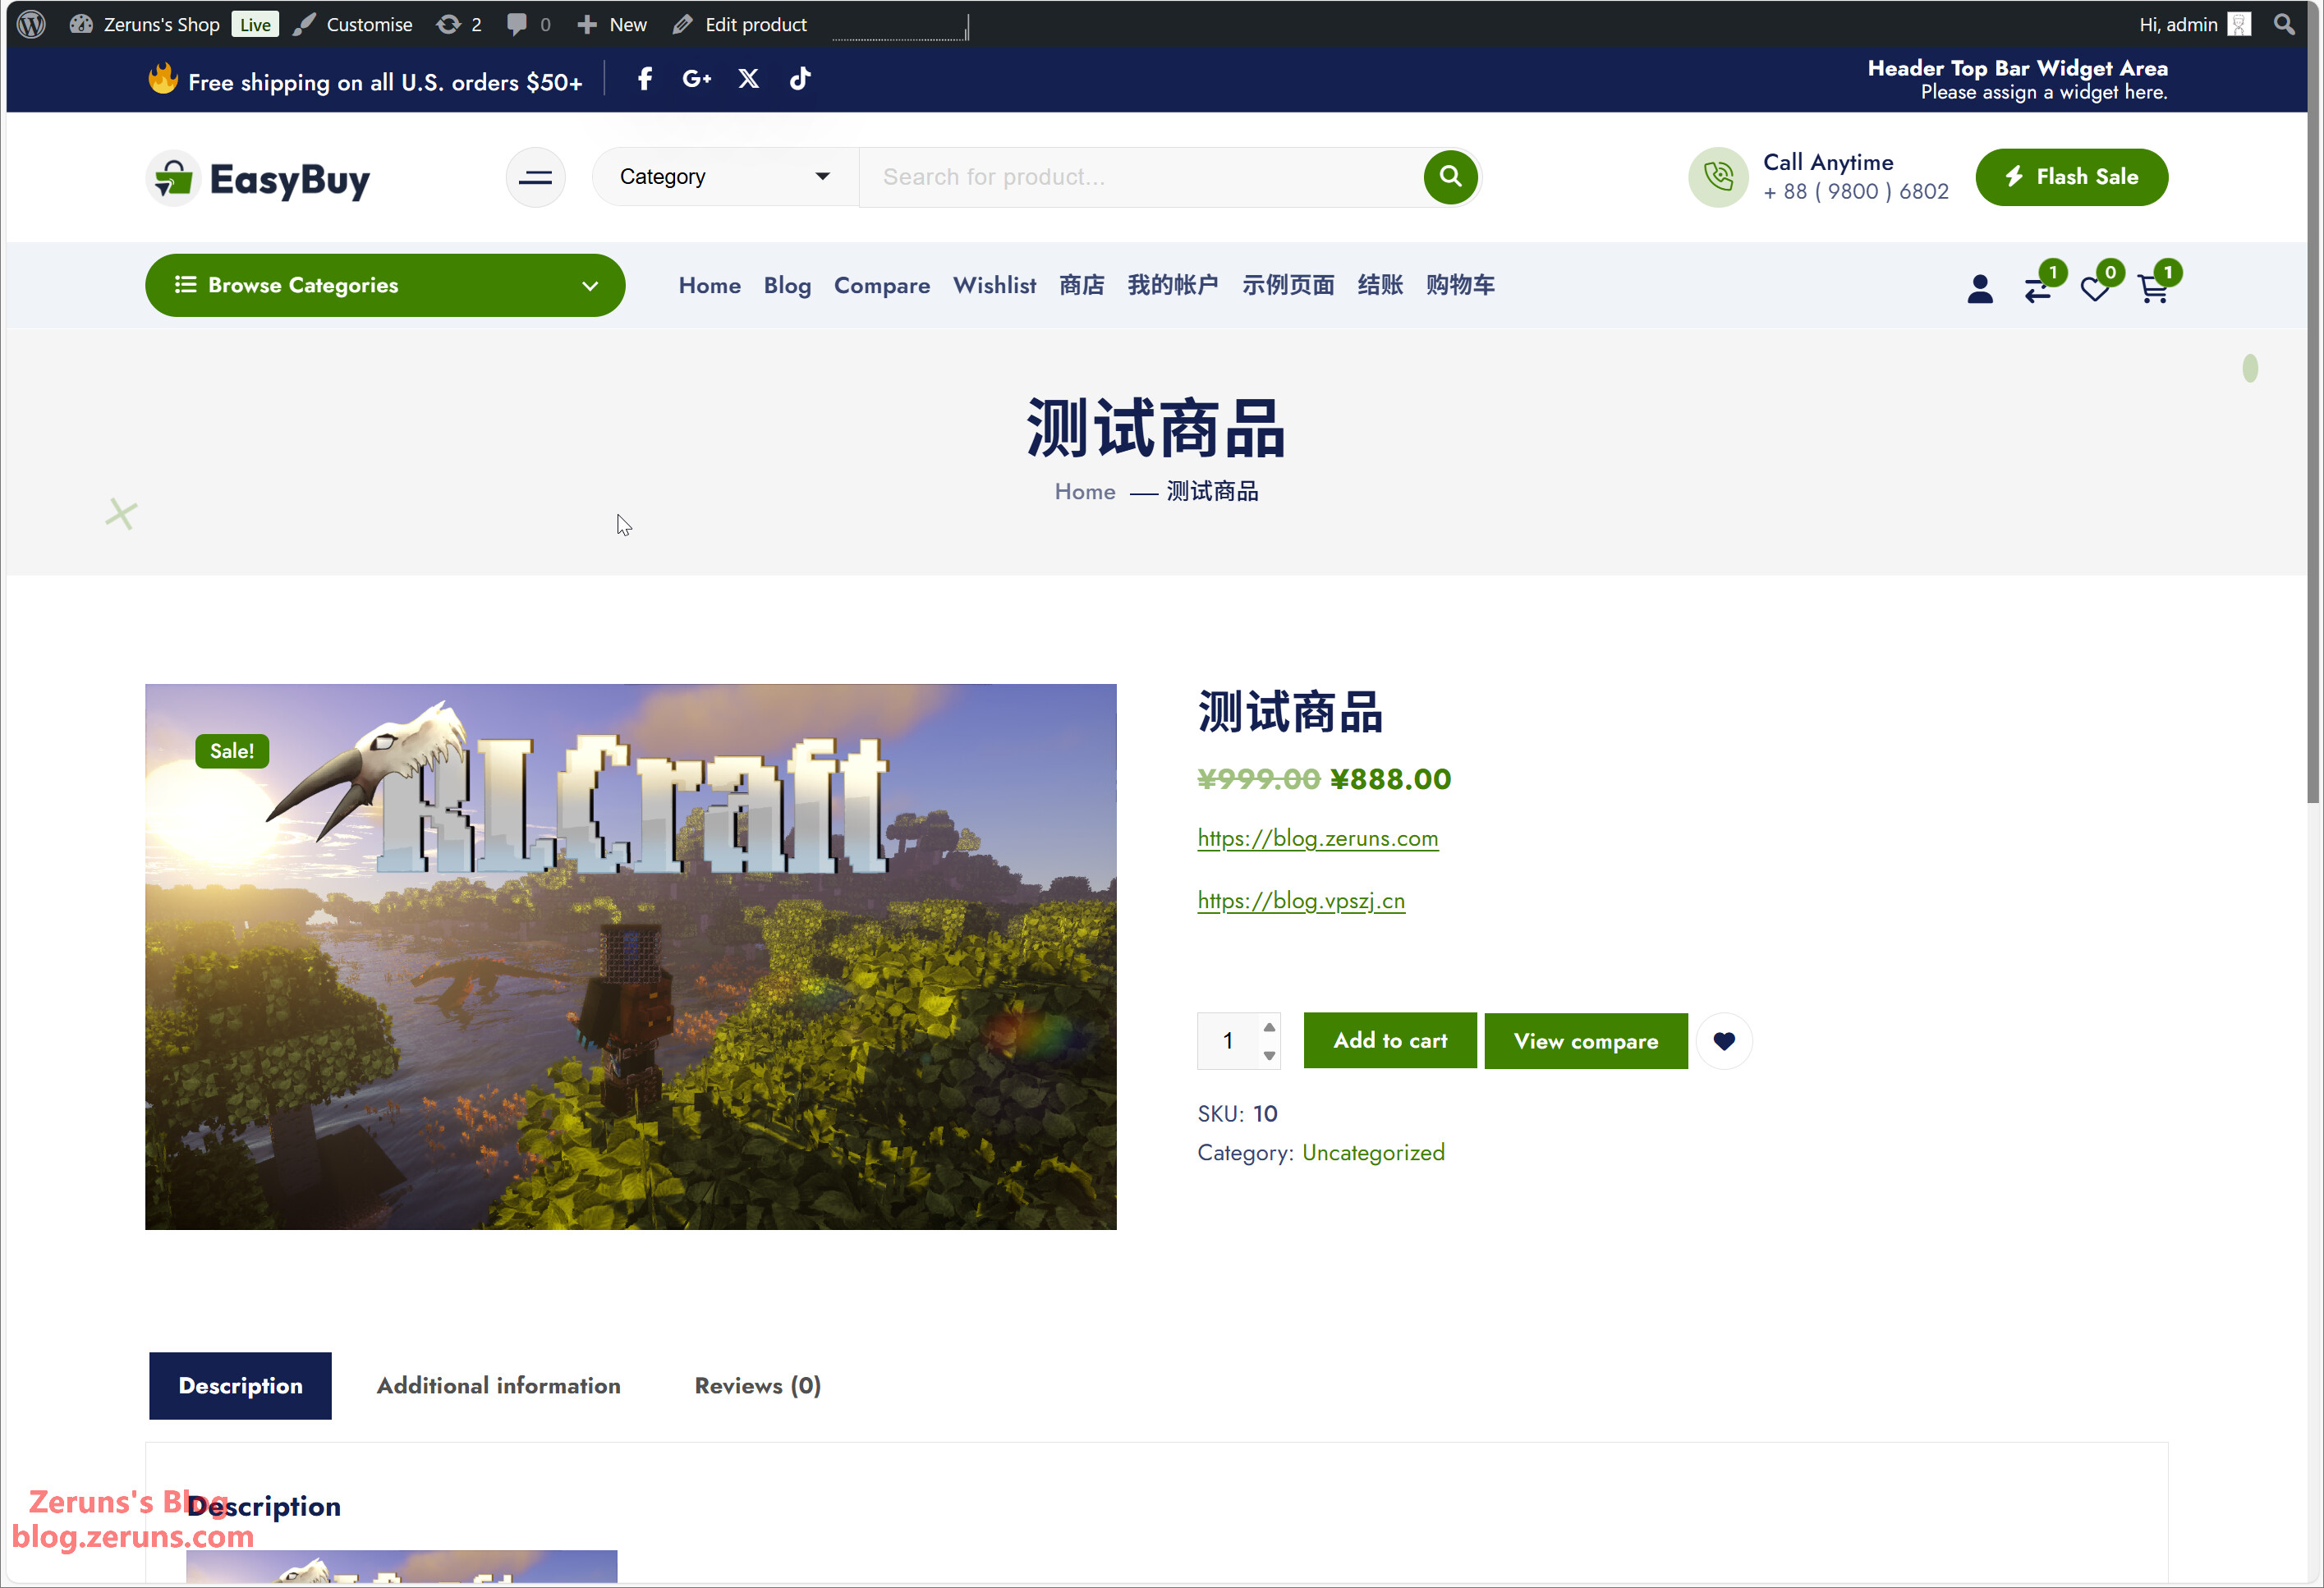This screenshot has width=2324, height=1588.
Task: Switch to the Description tab
Action: [x=240, y=1386]
